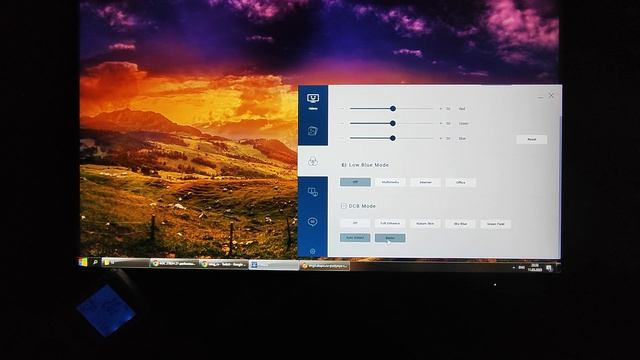The image size is (640, 360).
Task: Select the highlighted color setup sidebar icon
Action: click(313, 161)
